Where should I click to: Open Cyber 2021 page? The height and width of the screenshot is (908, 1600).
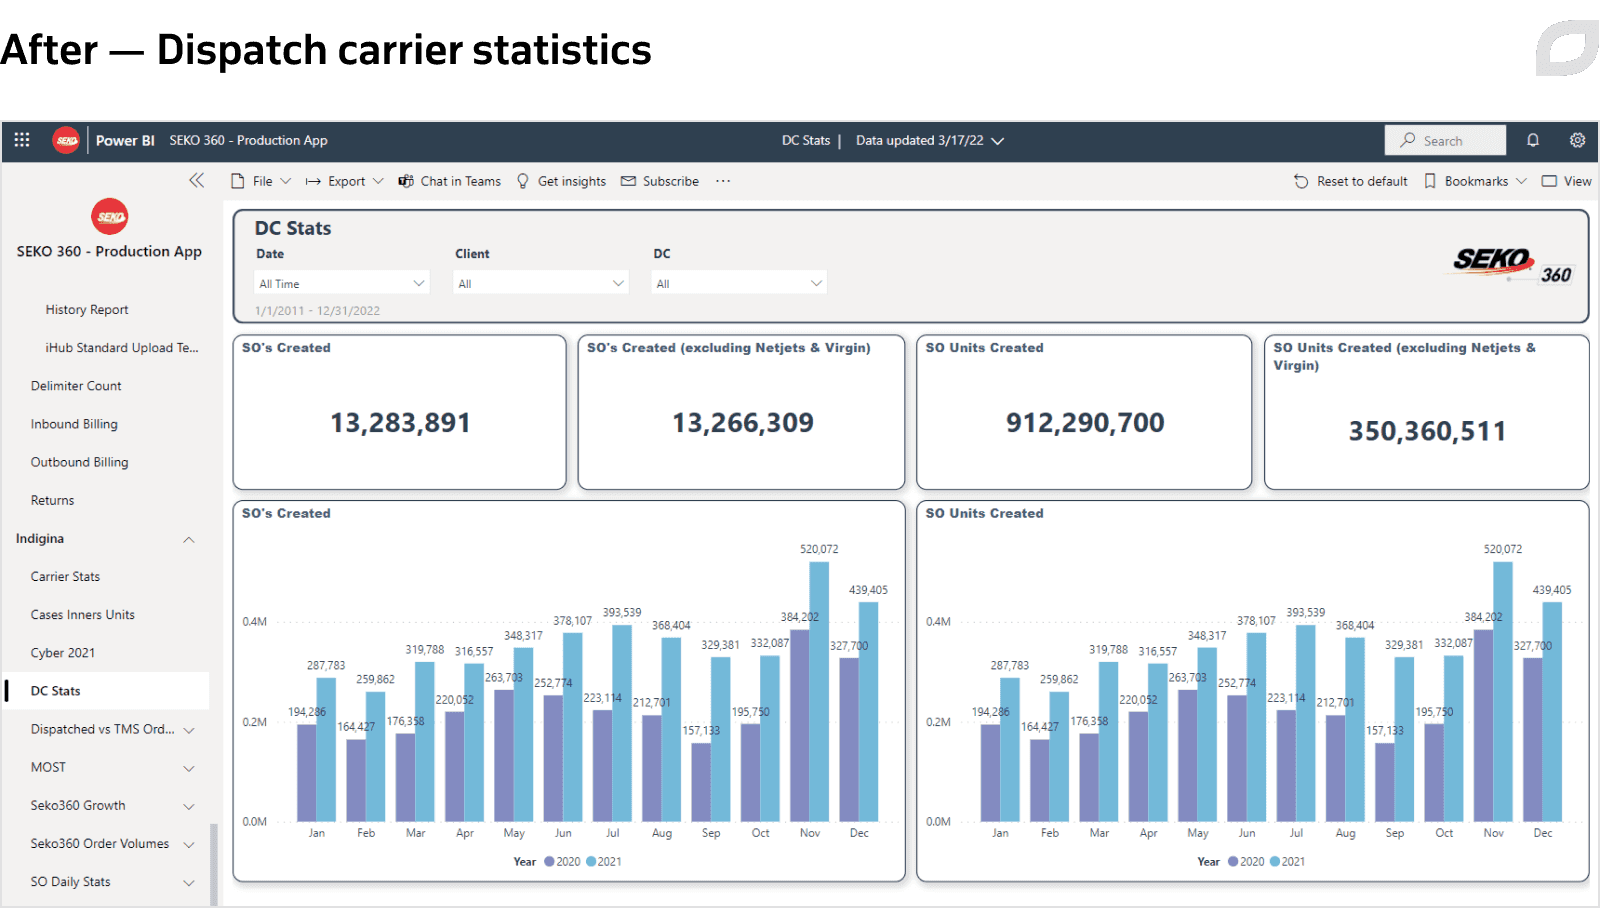point(62,653)
